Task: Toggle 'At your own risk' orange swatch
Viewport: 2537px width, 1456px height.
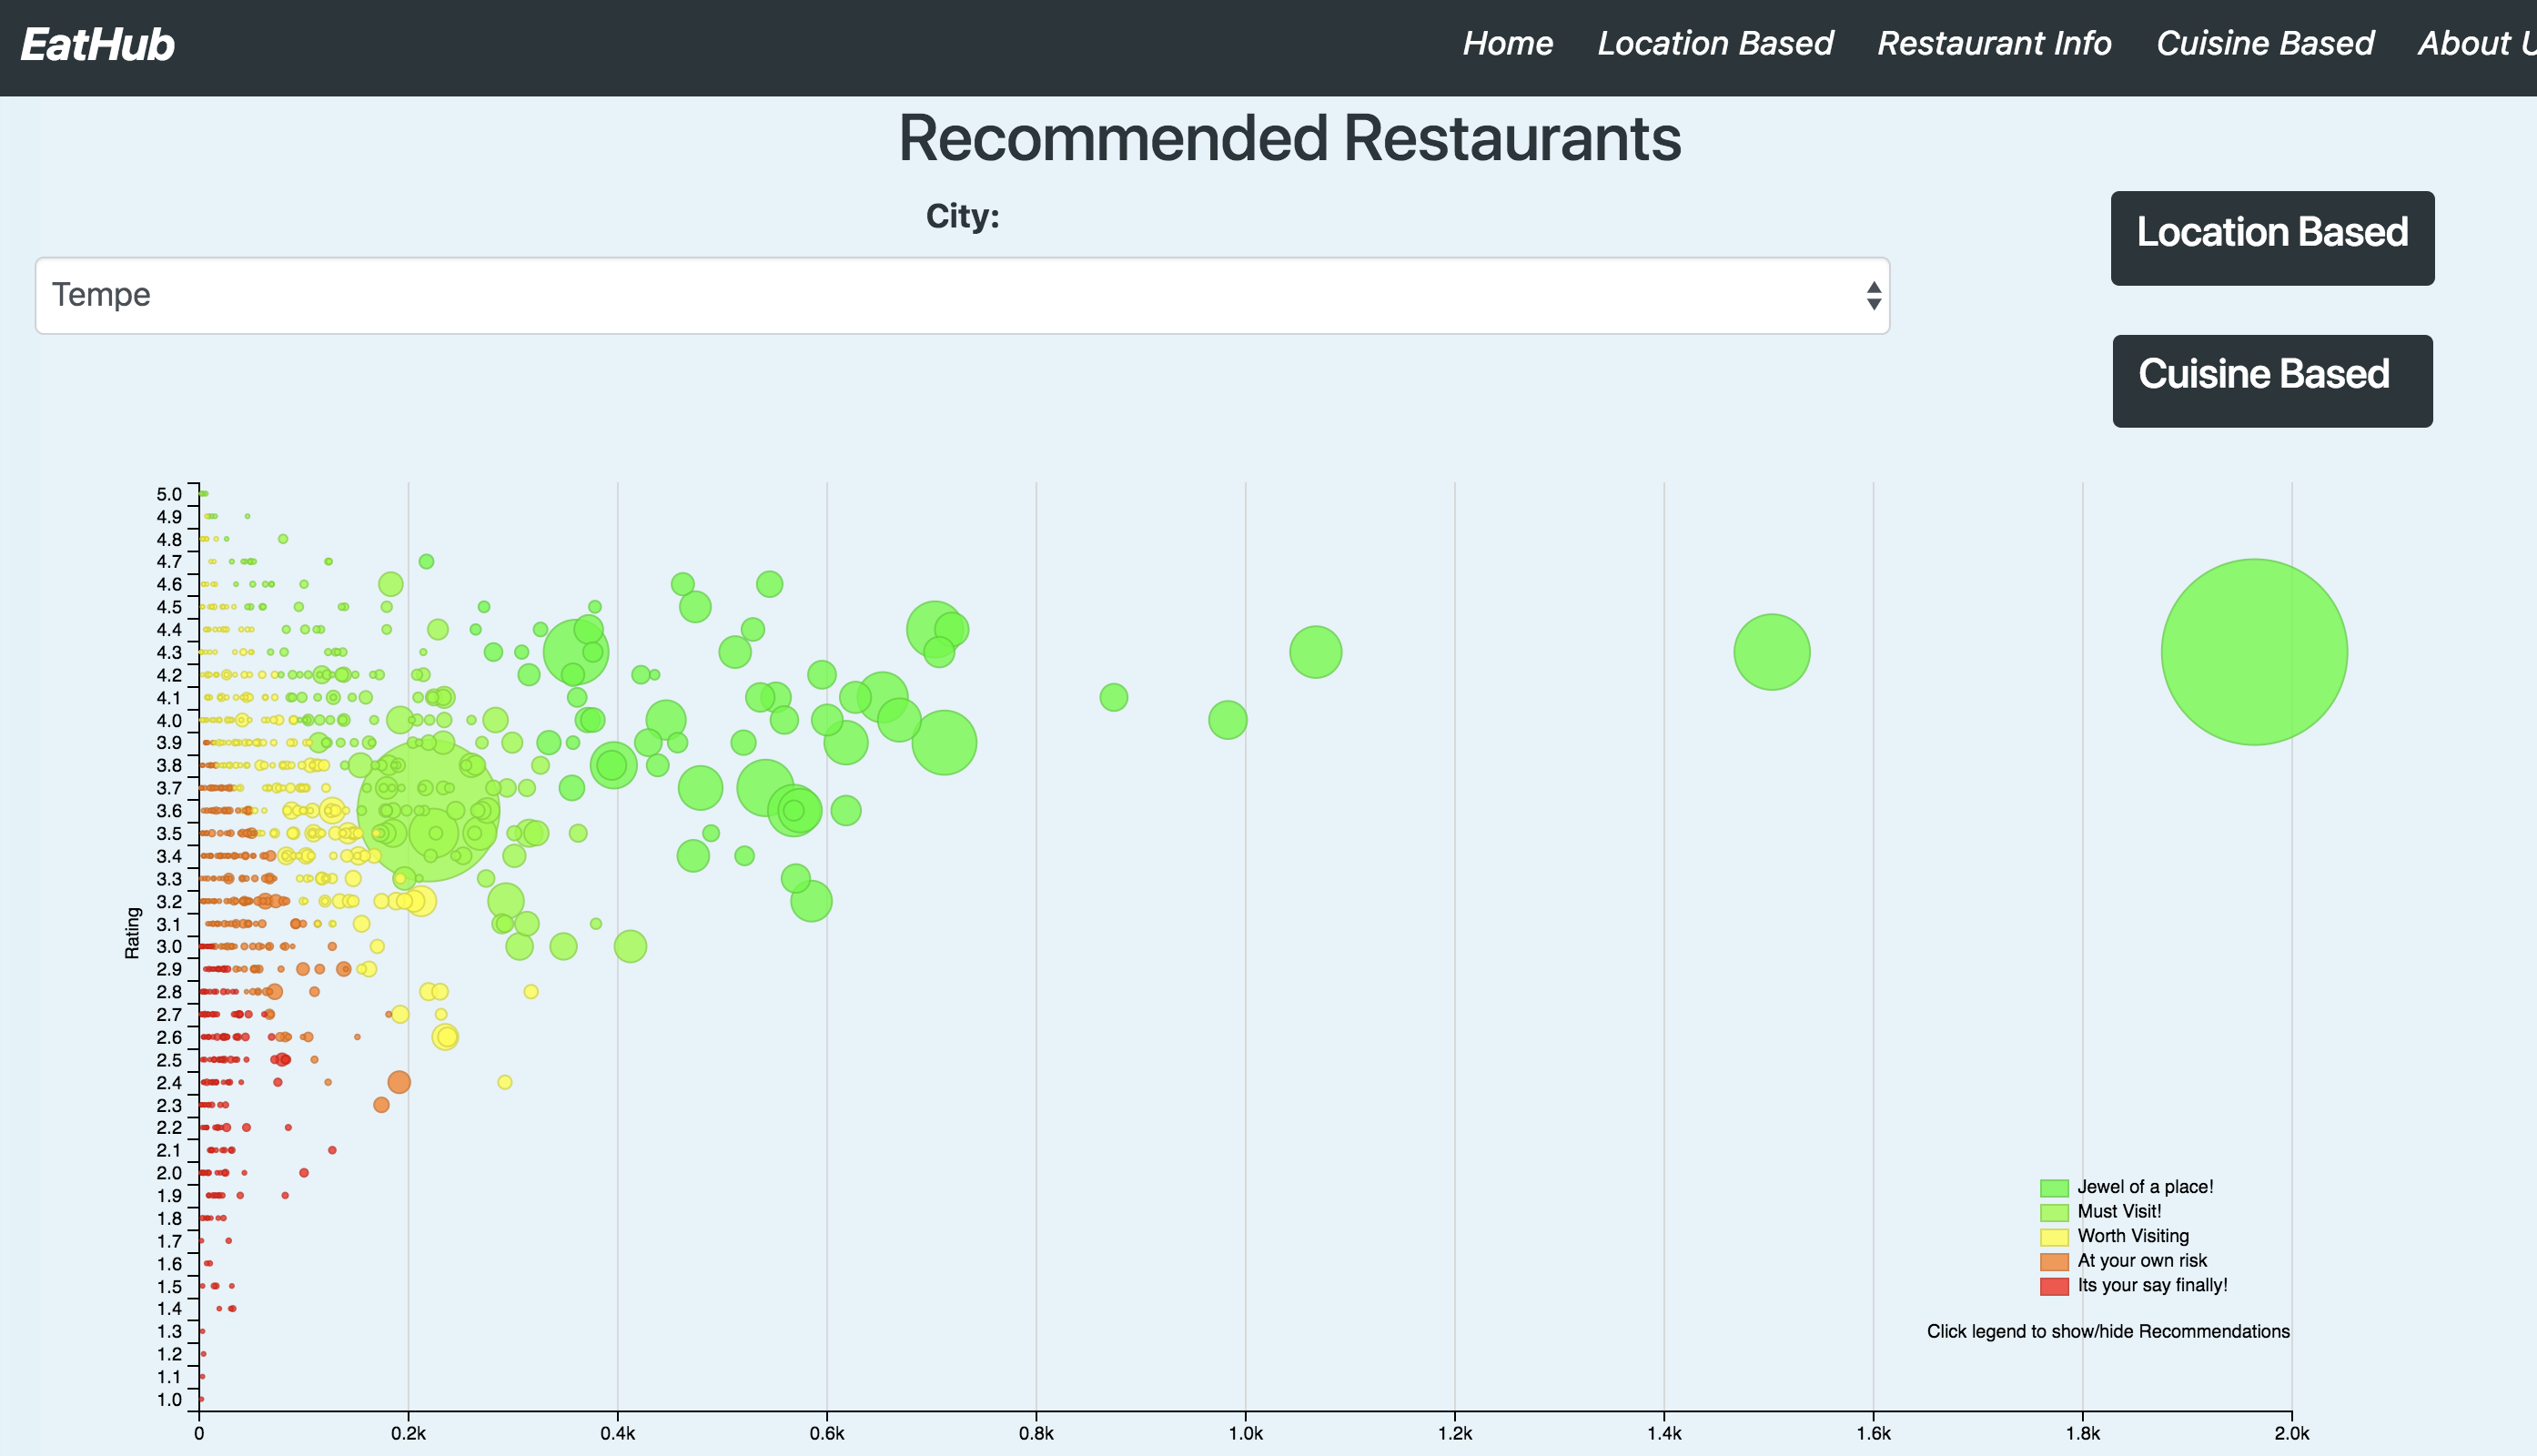Action: click(x=2053, y=1262)
